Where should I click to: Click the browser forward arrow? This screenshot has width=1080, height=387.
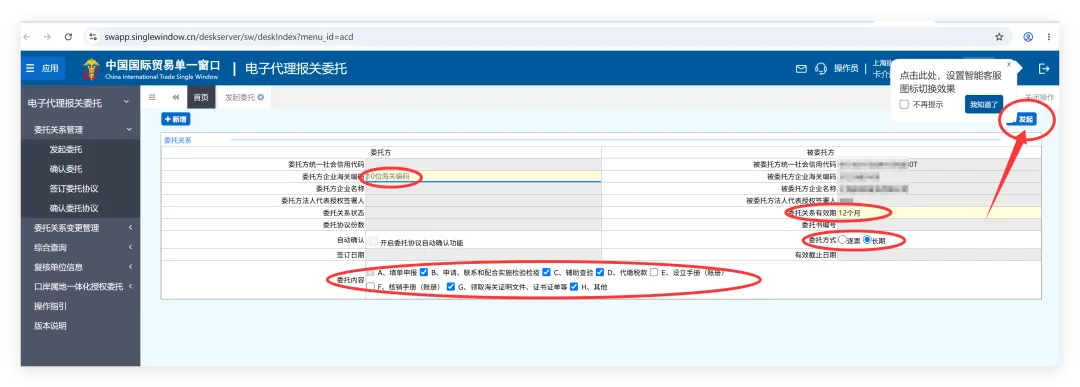(x=48, y=36)
